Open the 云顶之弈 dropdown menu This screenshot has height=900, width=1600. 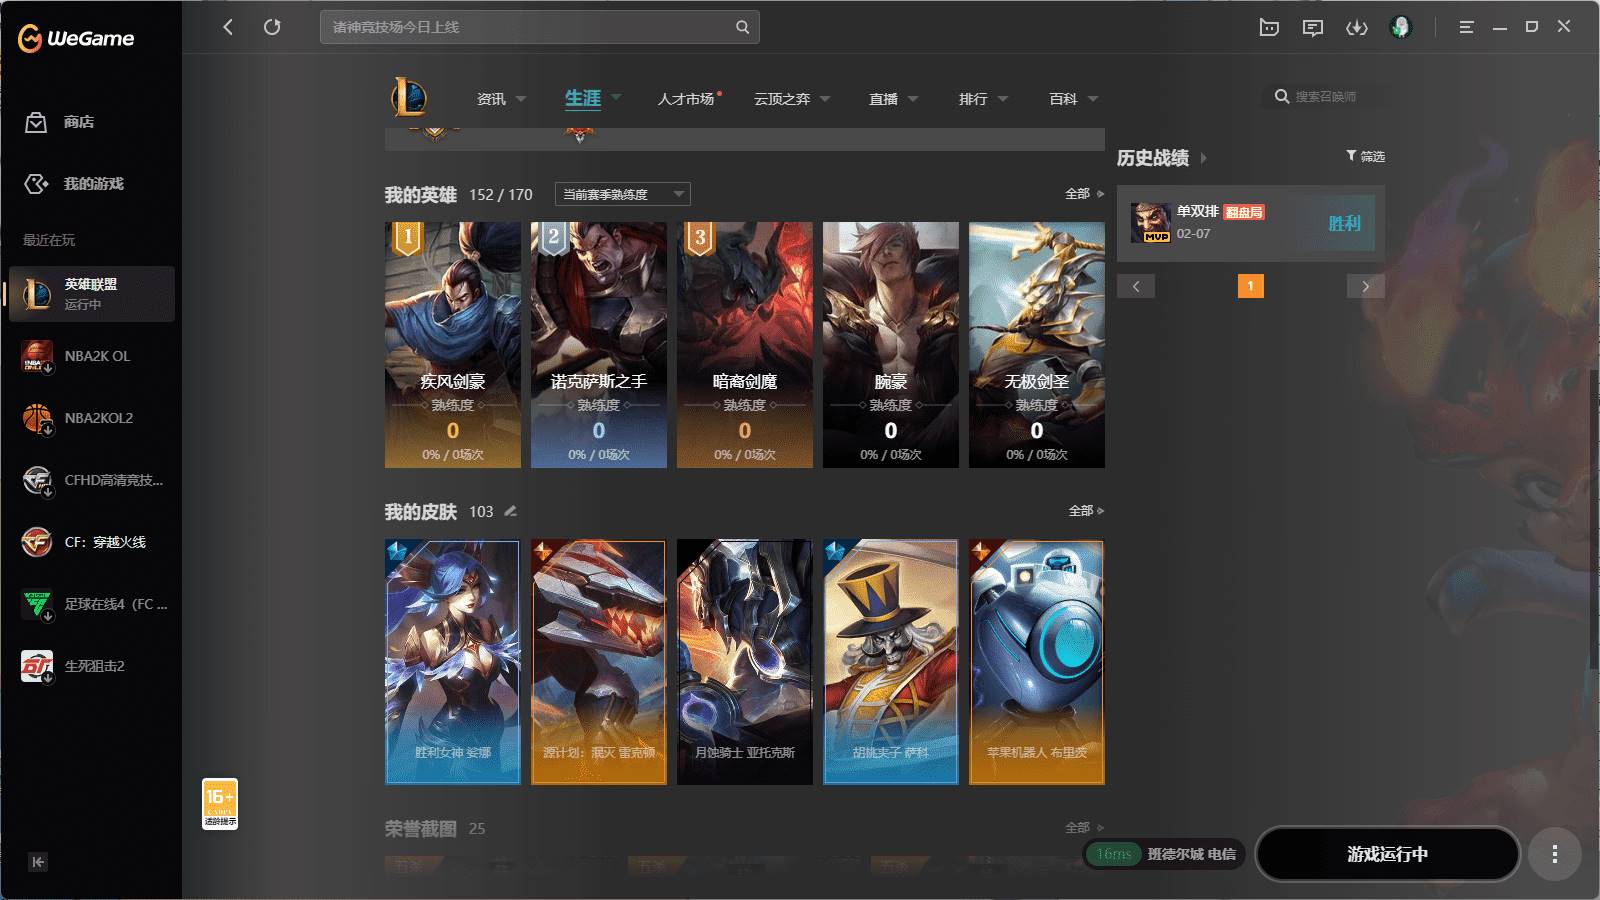pyautogui.click(x=792, y=99)
